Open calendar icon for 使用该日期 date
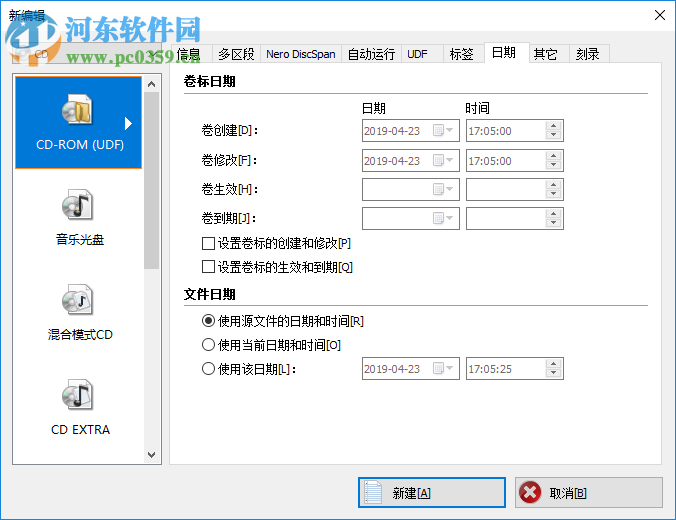The width and height of the screenshot is (676, 520). [438, 368]
